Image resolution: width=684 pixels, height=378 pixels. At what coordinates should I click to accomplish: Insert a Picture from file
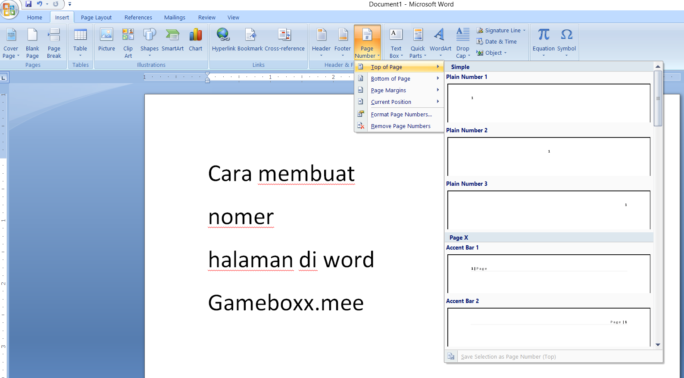(x=106, y=40)
